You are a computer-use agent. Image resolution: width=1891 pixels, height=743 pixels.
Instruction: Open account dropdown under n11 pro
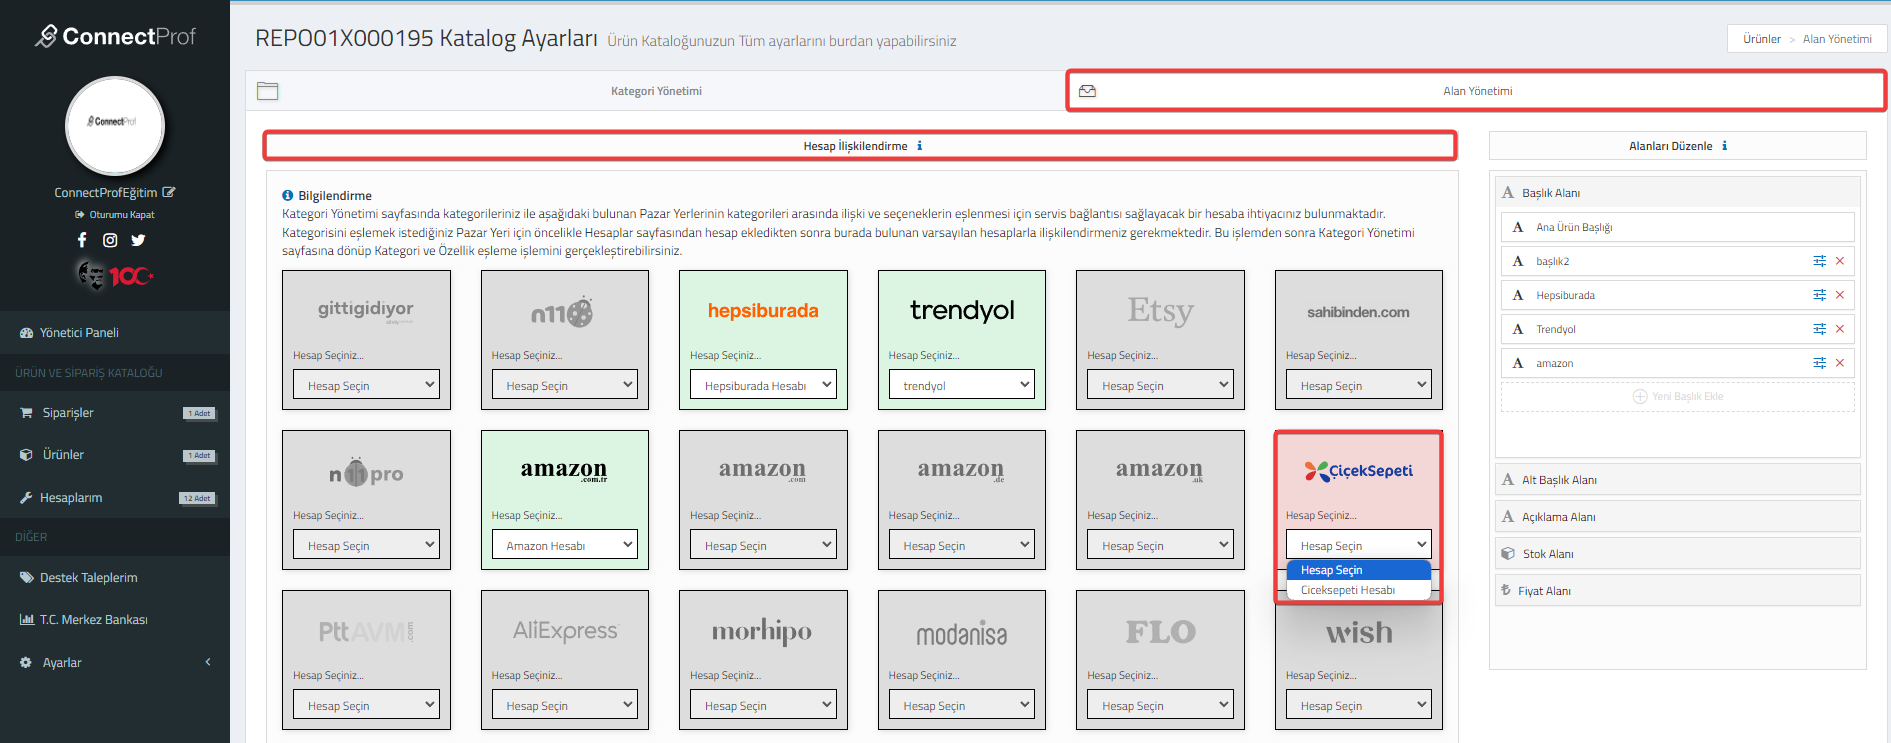click(366, 545)
